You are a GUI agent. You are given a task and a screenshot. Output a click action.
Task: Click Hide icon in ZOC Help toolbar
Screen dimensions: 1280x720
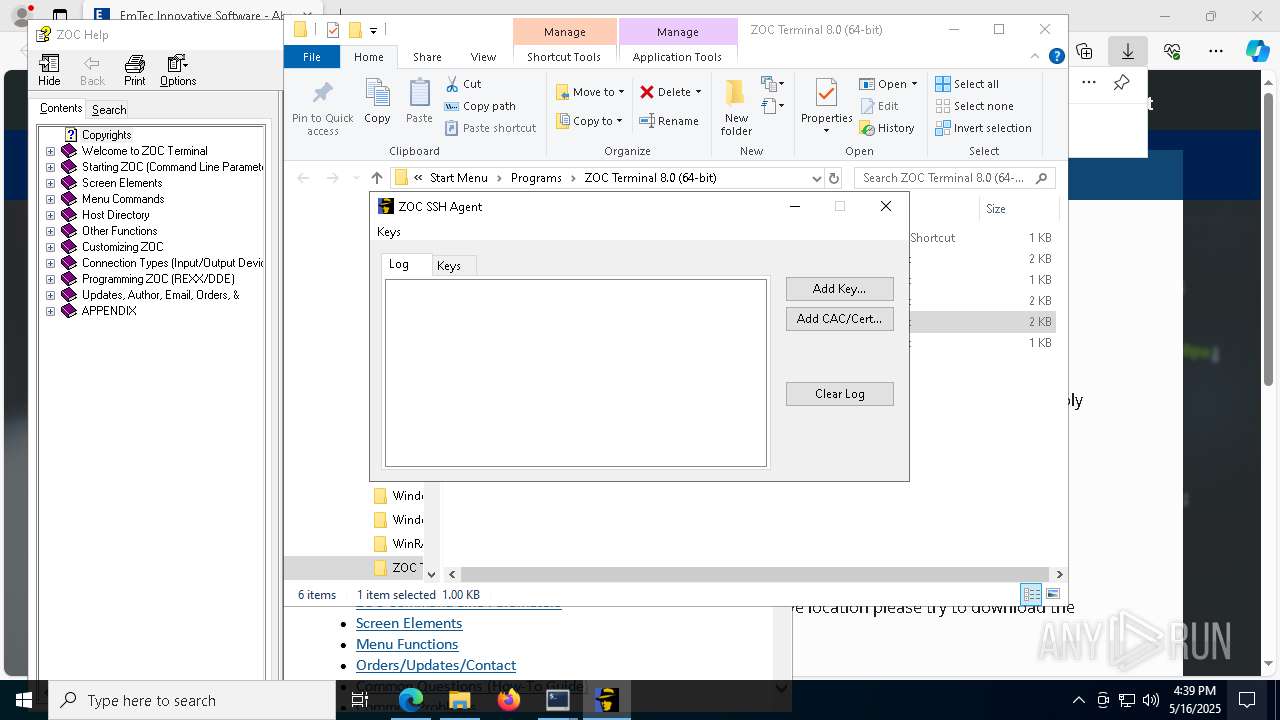pos(49,70)
